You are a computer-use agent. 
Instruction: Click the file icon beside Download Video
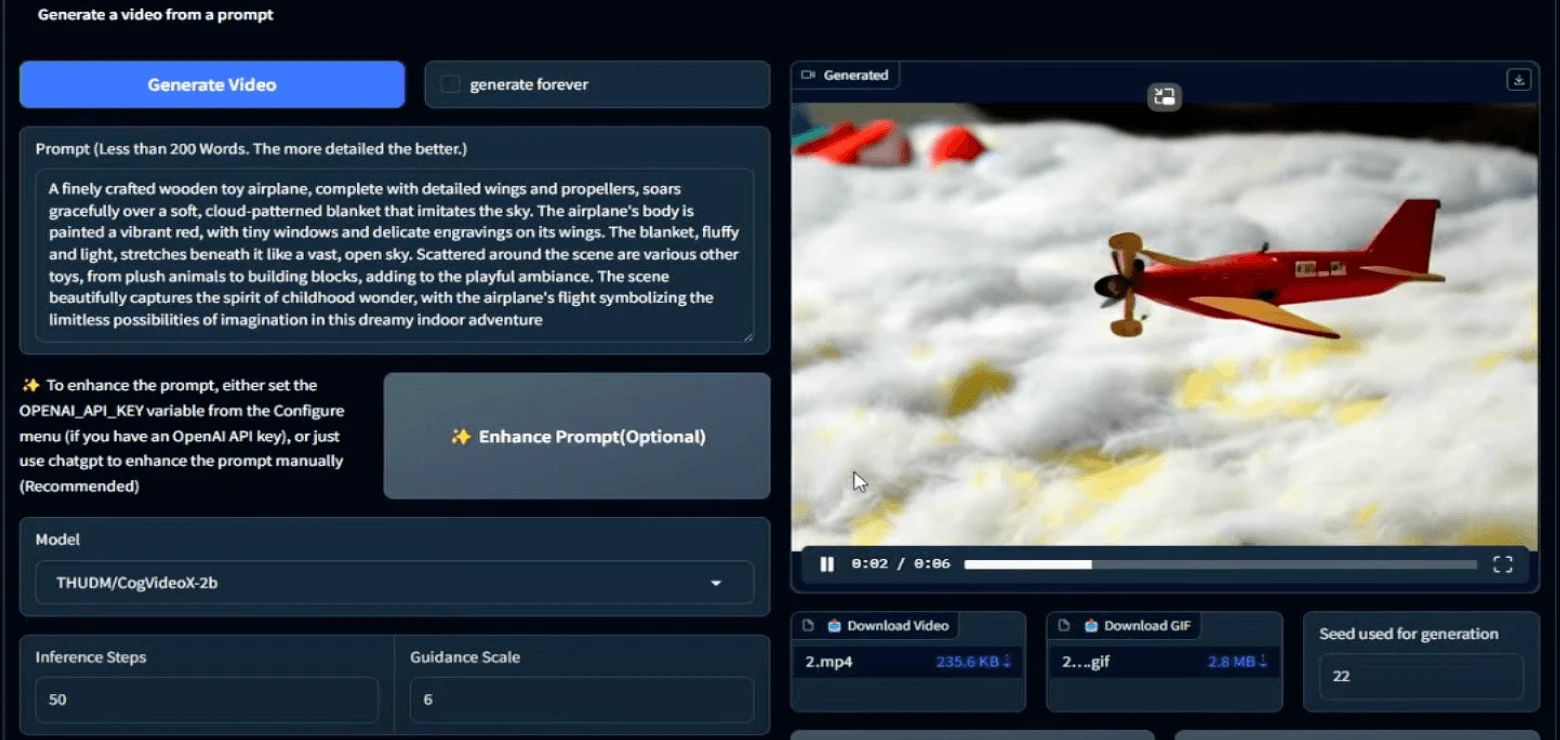point(808,625)
